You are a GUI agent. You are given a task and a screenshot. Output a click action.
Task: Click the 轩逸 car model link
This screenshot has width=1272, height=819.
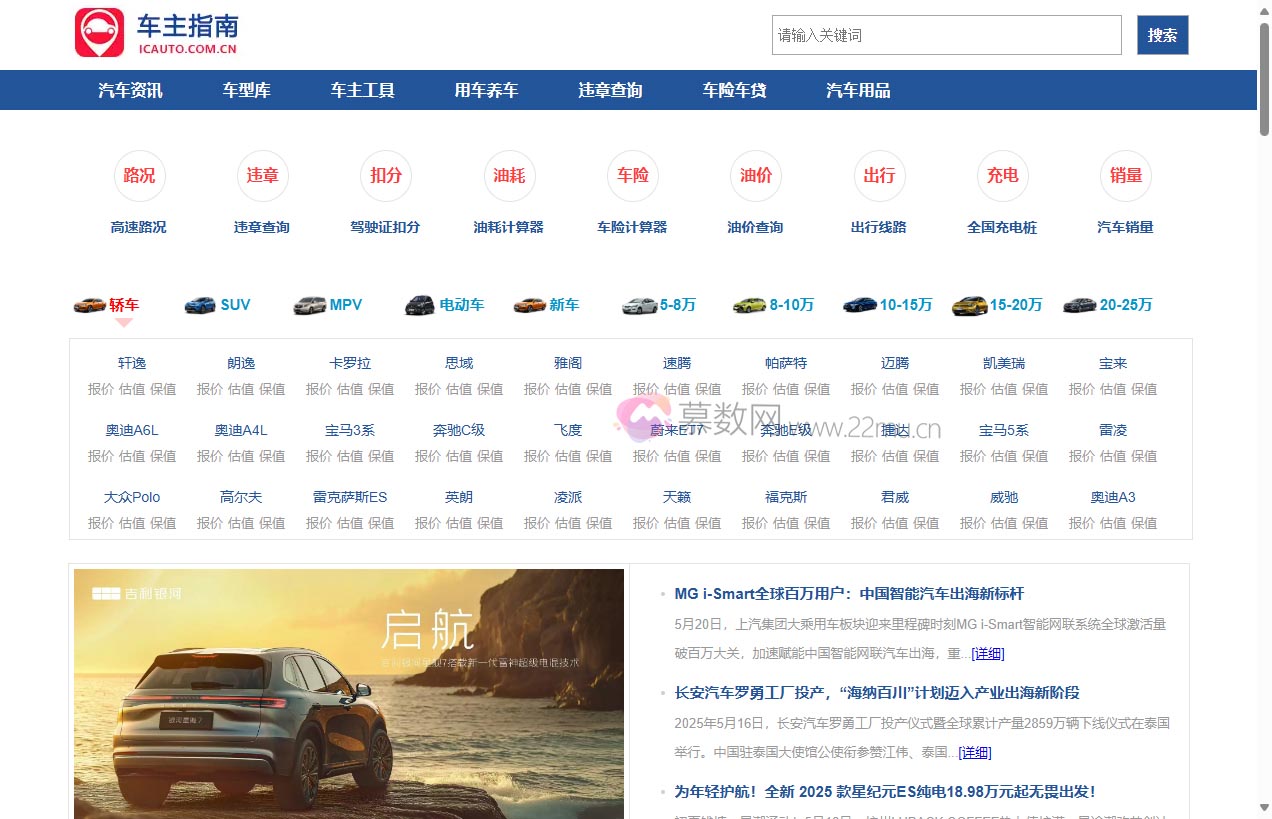coord(132,363)
